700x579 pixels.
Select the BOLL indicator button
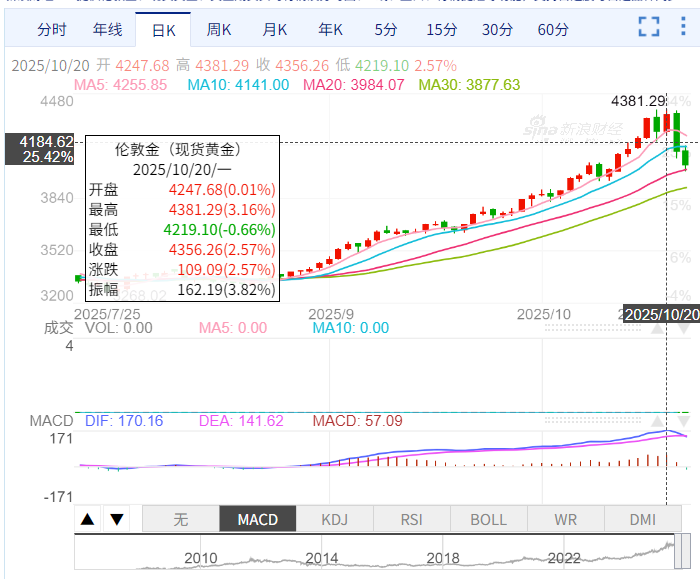pos(488,519)
